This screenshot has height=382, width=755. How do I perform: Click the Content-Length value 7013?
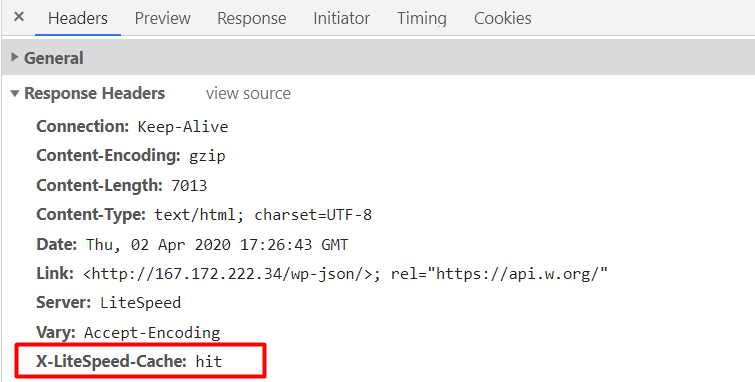click(189, 185)
